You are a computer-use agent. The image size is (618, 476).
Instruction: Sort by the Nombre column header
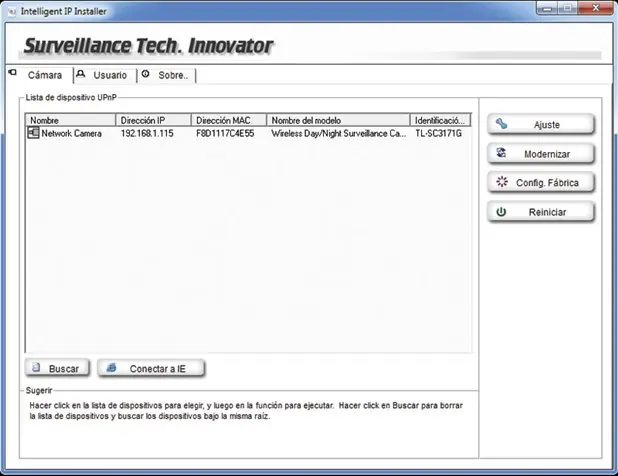pyautogui.click(x=71, y=120)
